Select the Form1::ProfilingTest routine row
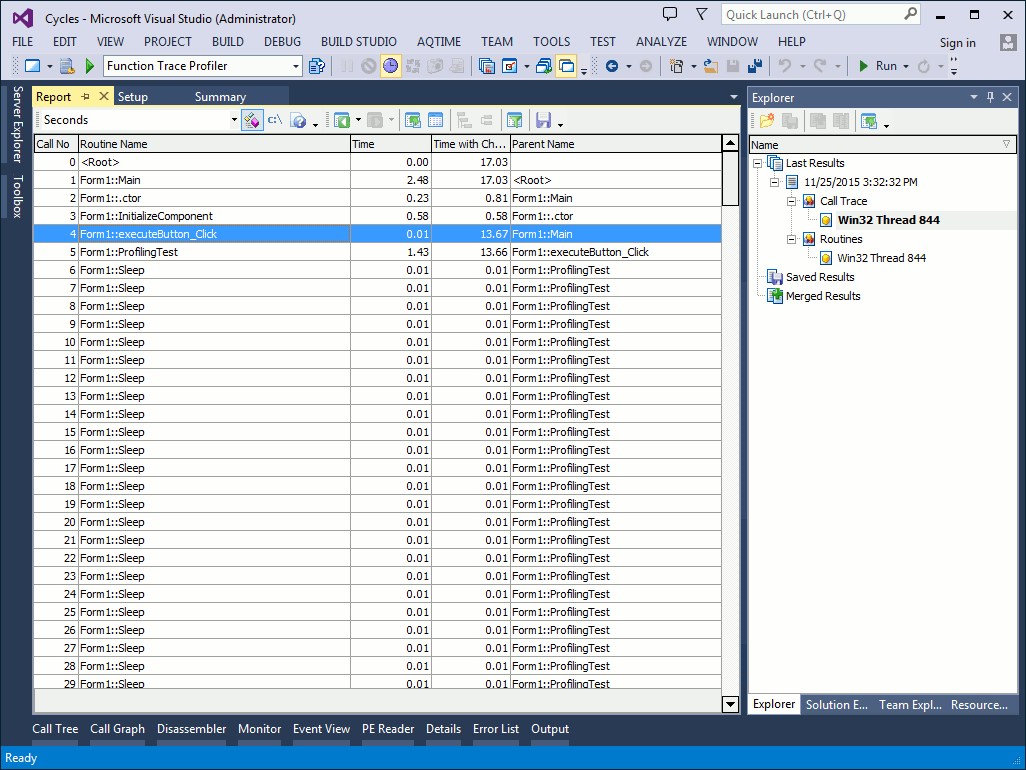This screenshot has height=770, width=1026. pyautogui.click(x=378, y=252)
